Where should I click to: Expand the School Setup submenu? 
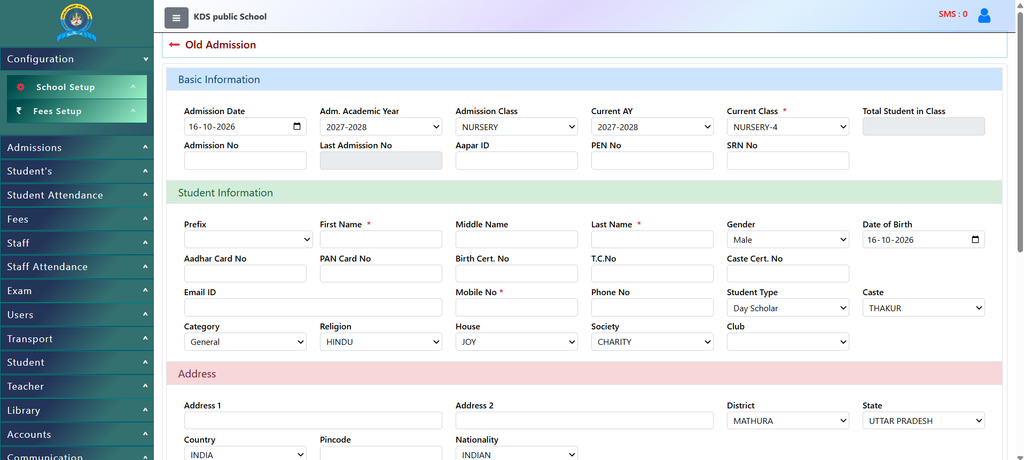point(77,87)
